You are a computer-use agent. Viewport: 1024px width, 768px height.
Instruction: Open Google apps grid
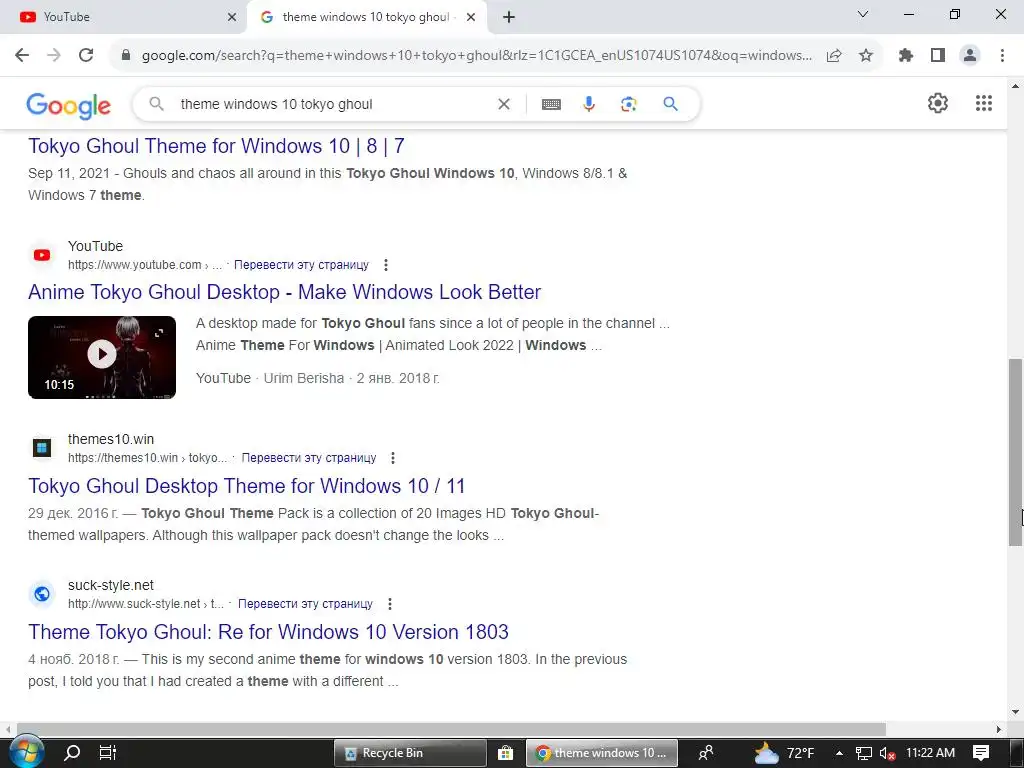[x=984, y=103]
